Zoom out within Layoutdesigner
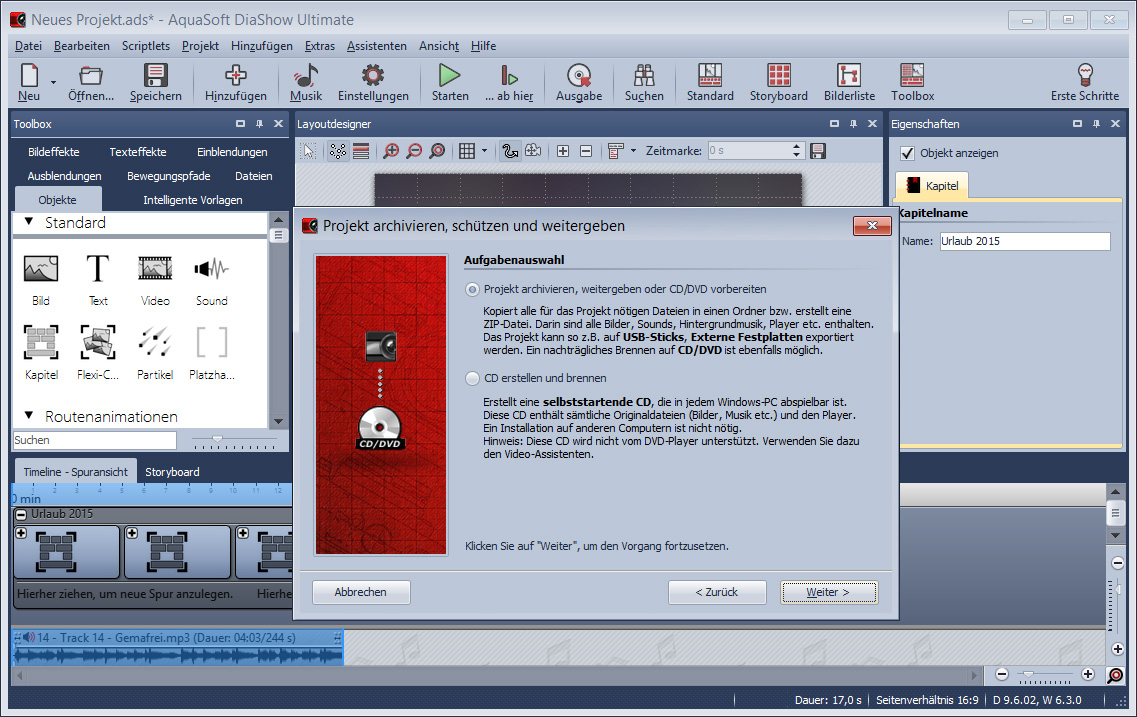 point(414,151)
